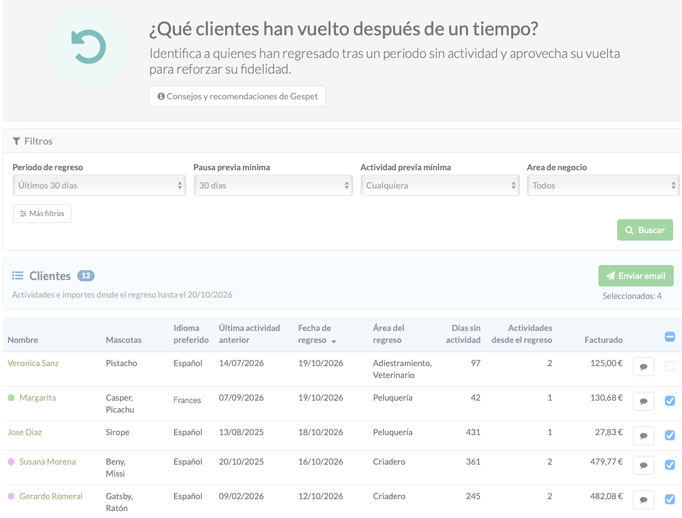This screenshot has width=682, height=518.
Task: Open Consejos y recomendaciones de Gespet
Action: [x=237, y=96]
